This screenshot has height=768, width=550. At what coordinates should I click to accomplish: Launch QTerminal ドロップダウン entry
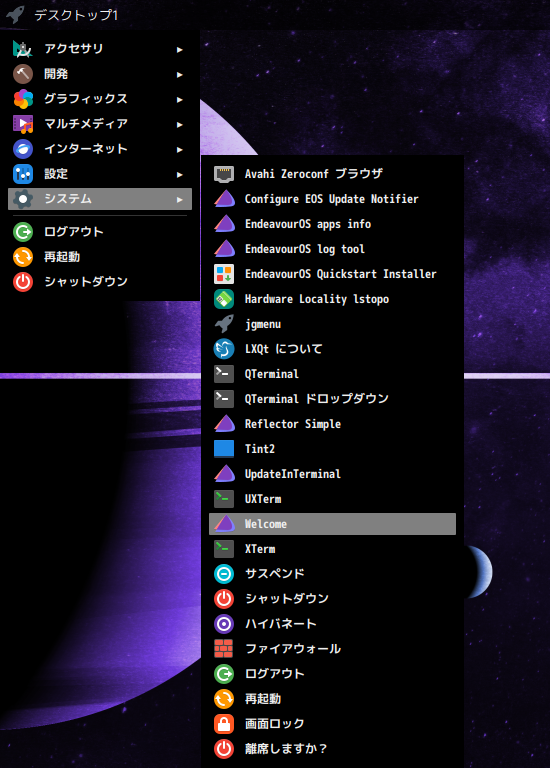pos(332,399)
